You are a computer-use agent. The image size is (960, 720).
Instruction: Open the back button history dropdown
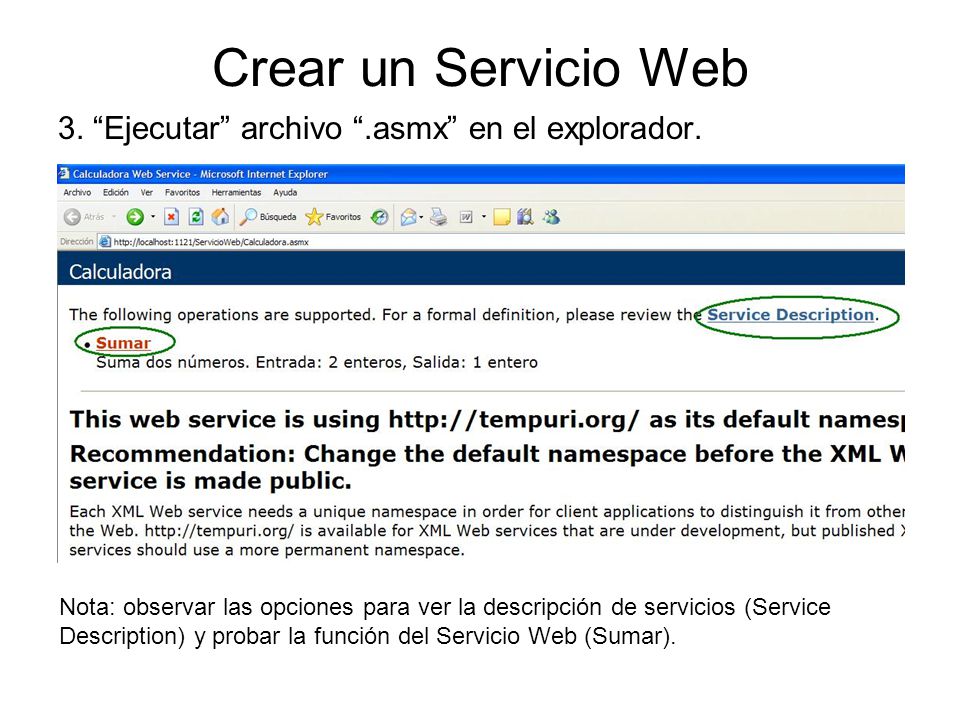point(114,217)
